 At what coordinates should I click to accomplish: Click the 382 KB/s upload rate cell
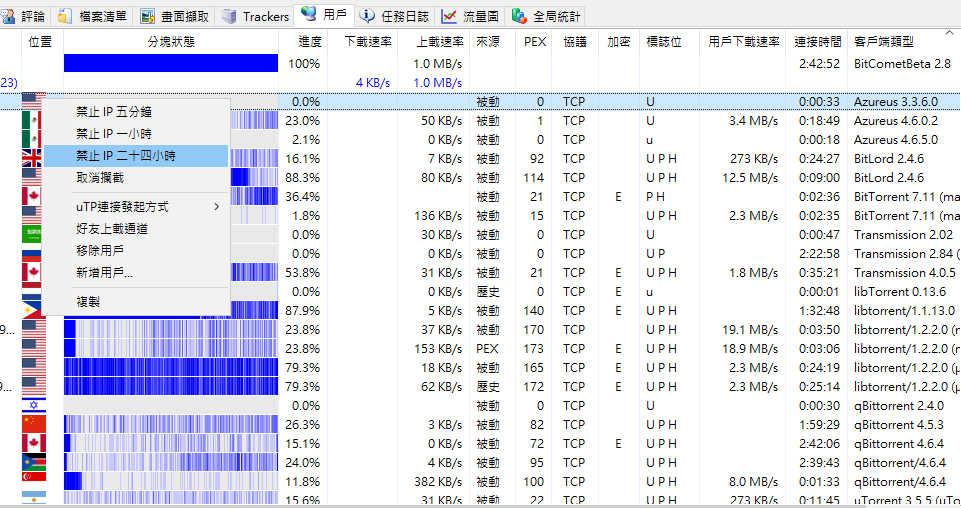438,482
